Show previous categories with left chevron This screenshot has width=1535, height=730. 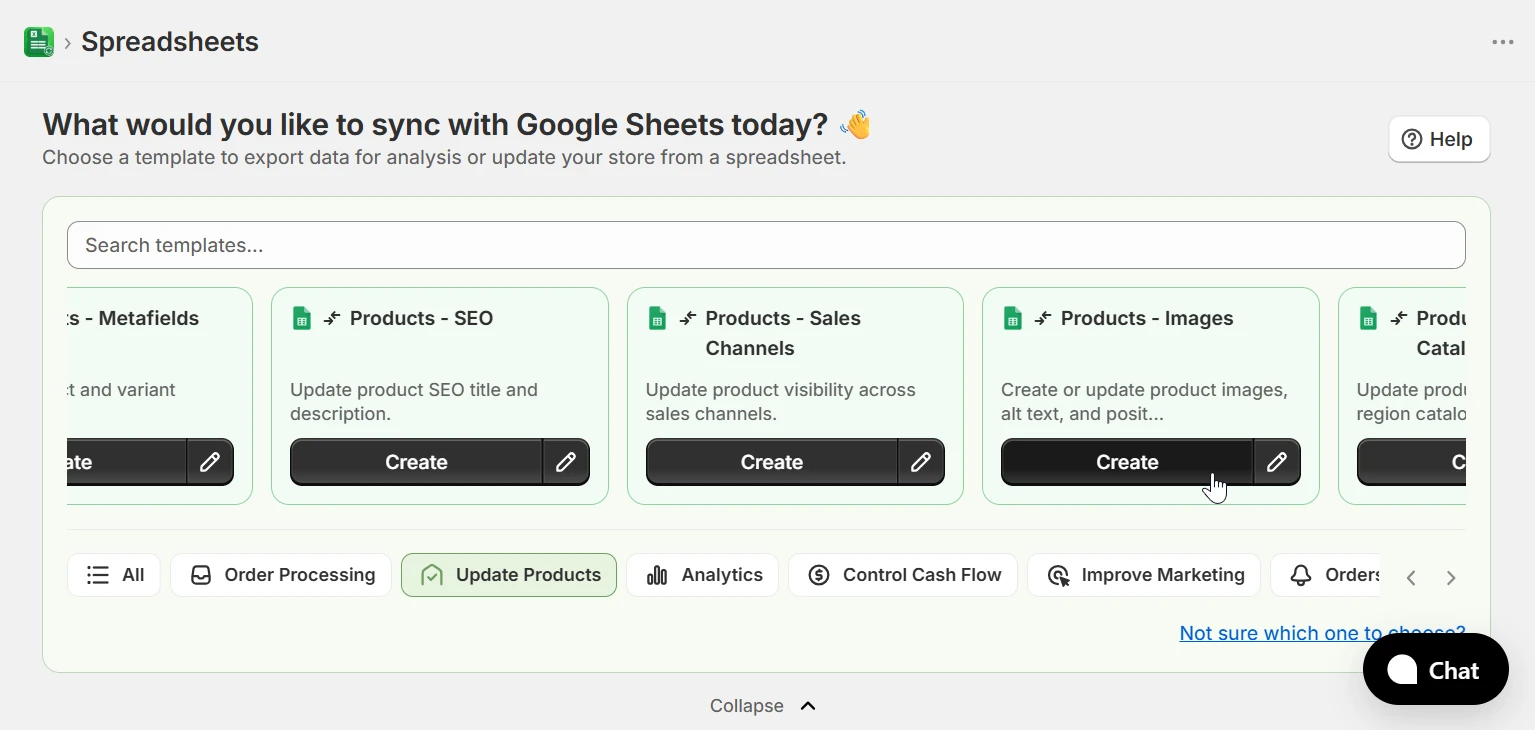click(x=1411, y=578)
